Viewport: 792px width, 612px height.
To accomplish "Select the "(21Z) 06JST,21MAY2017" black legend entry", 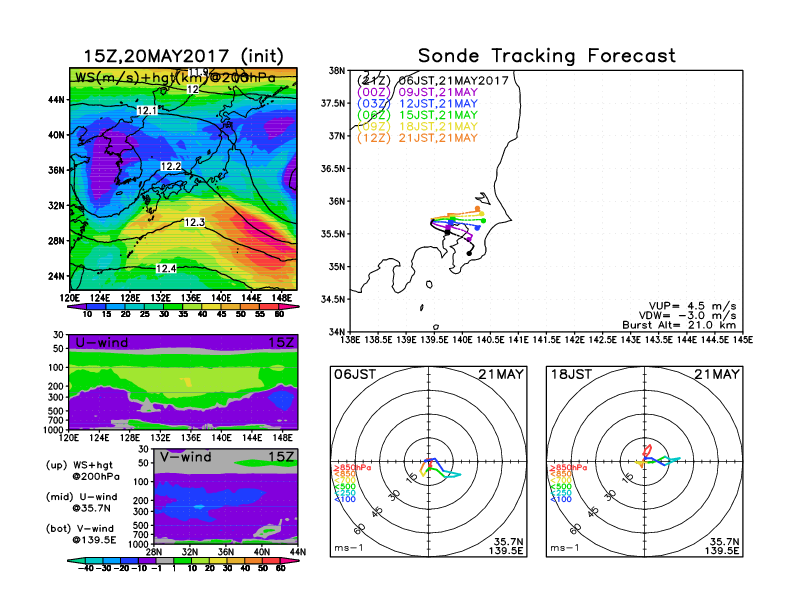I will point(432,80).
